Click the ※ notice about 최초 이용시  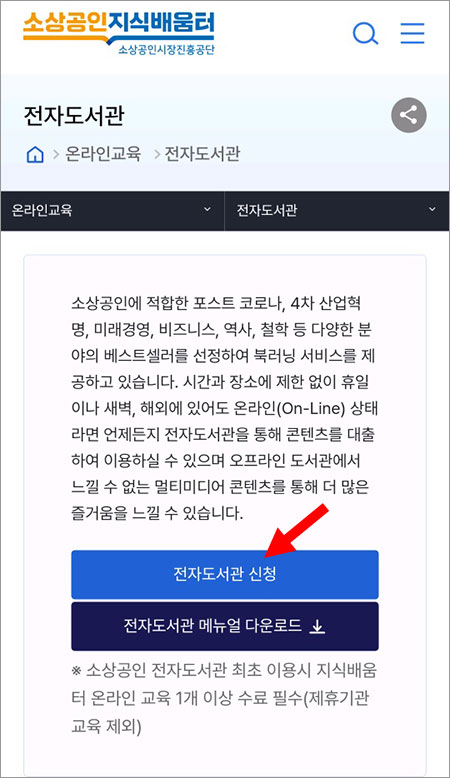224,699
